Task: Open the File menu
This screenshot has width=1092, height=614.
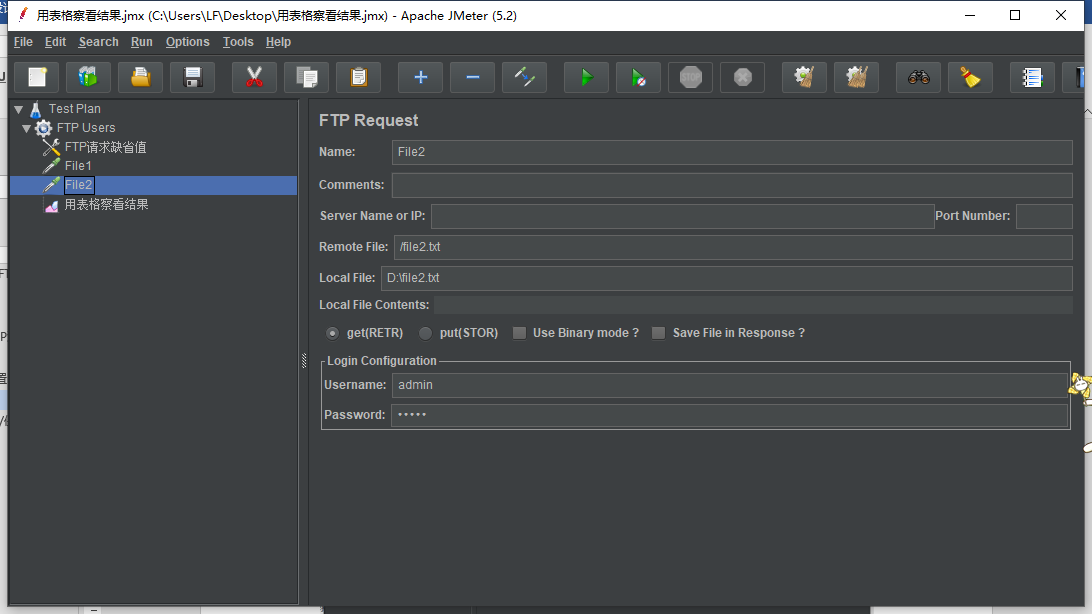Action: 23,42
